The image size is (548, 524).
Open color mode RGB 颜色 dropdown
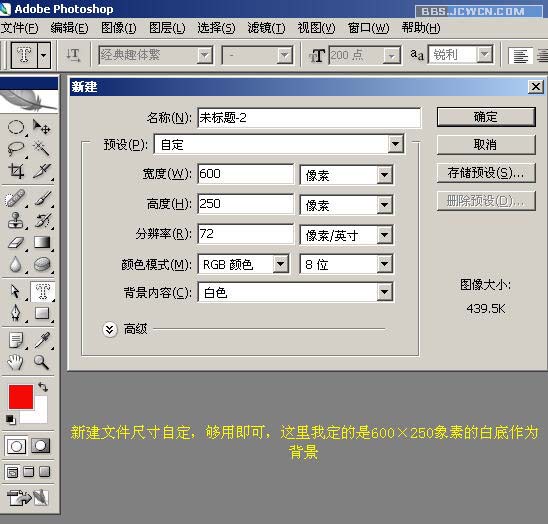(x=281, y=264)
